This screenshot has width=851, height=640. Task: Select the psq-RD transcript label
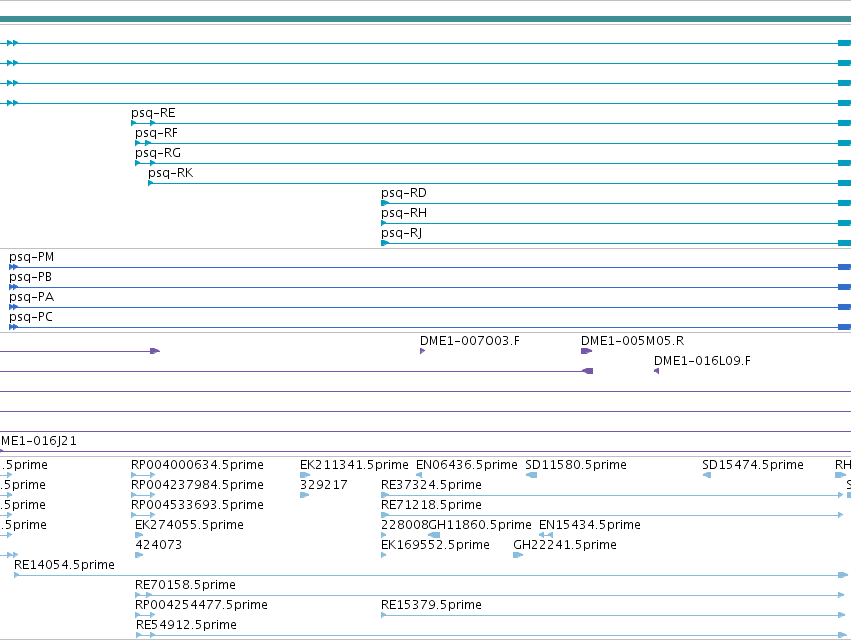pos(404,193)
